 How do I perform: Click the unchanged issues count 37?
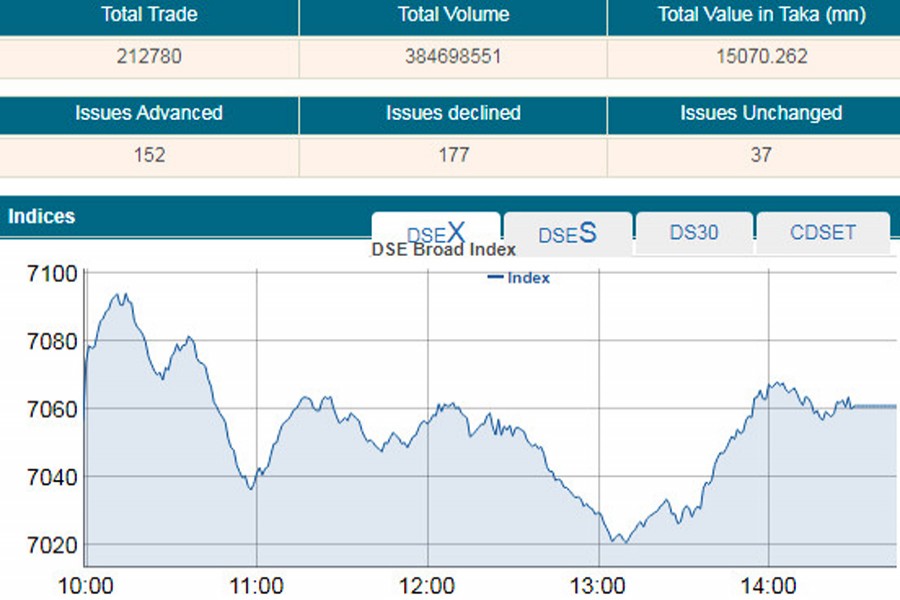(x=761, y=155)
